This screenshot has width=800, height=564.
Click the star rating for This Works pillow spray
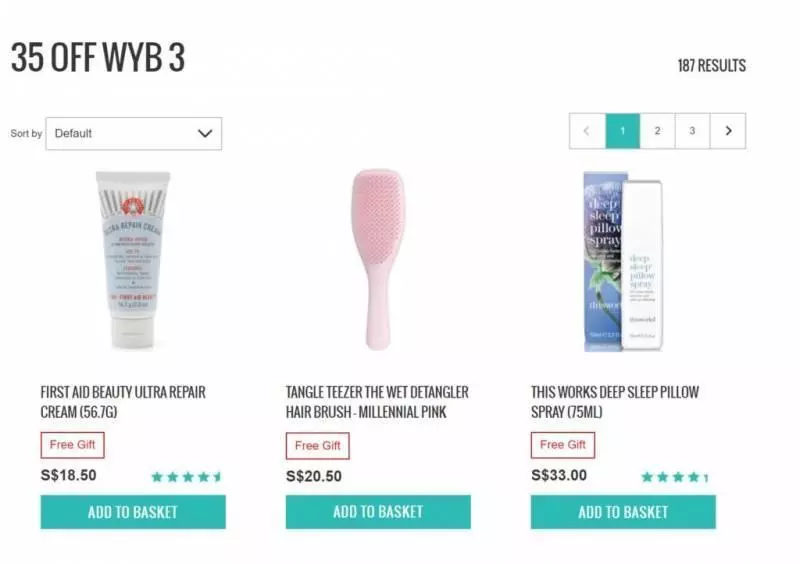coord(675,477)
